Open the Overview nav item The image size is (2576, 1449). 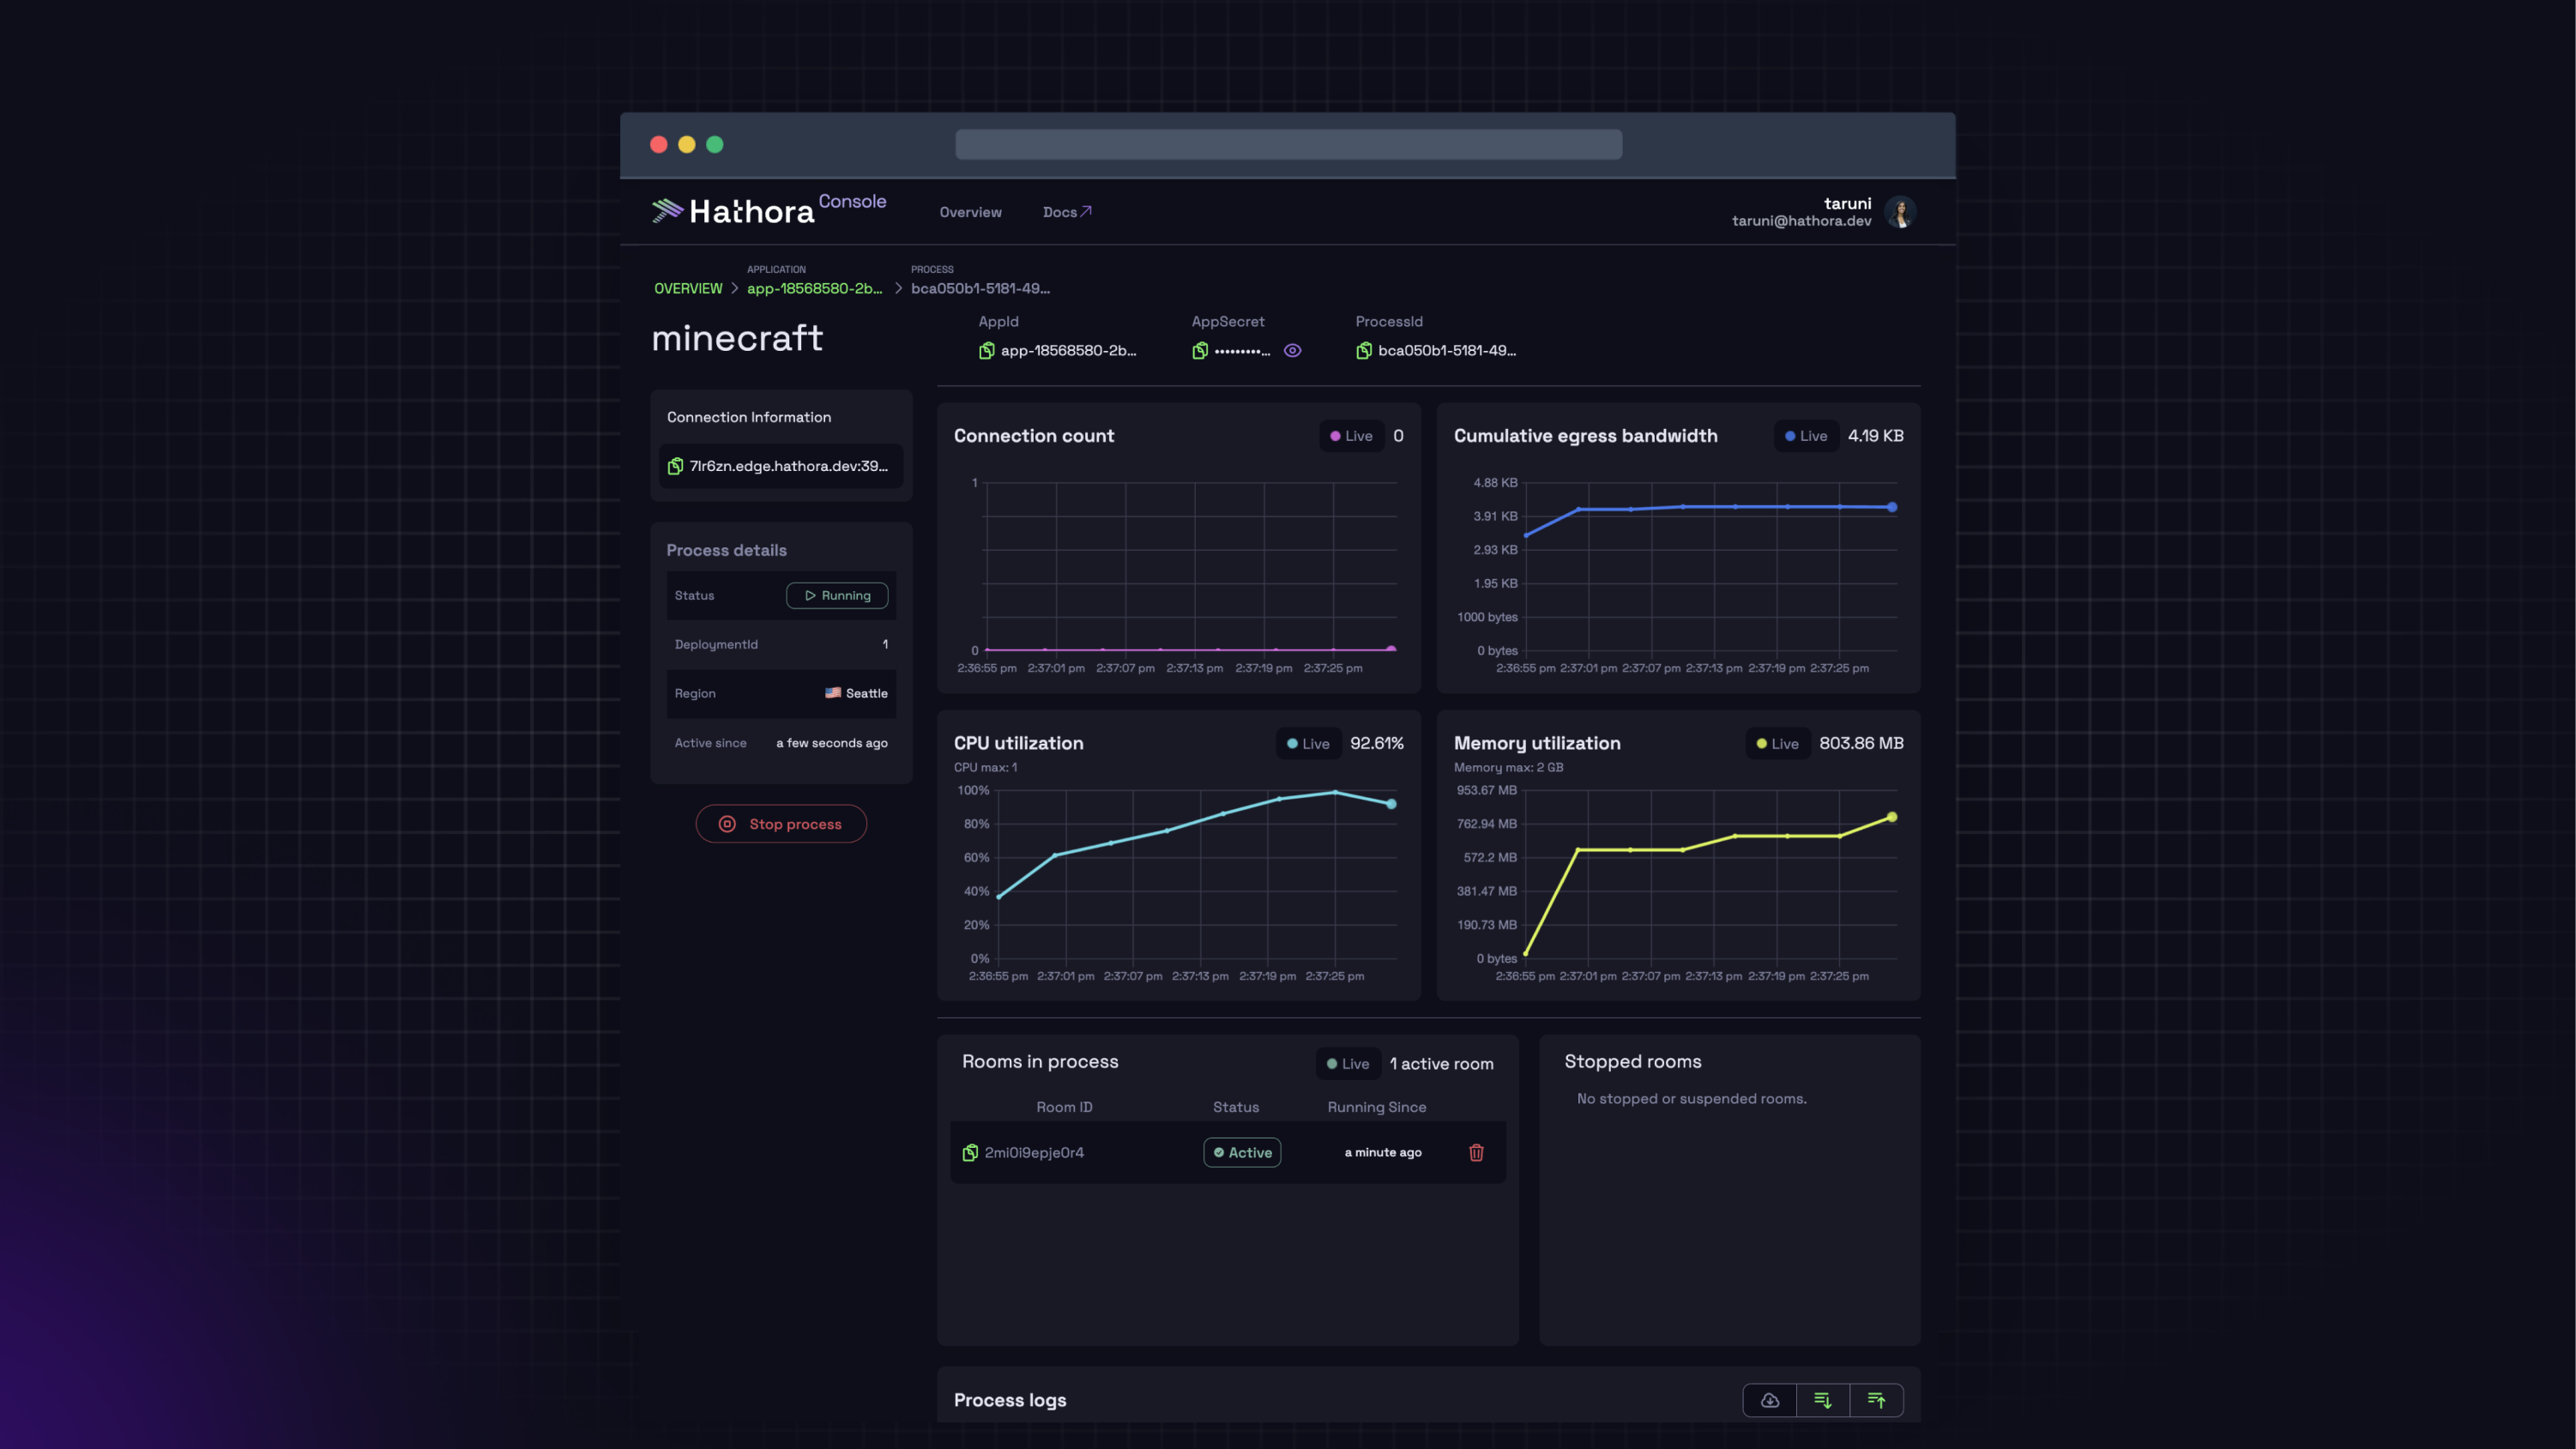coord(970,212)
